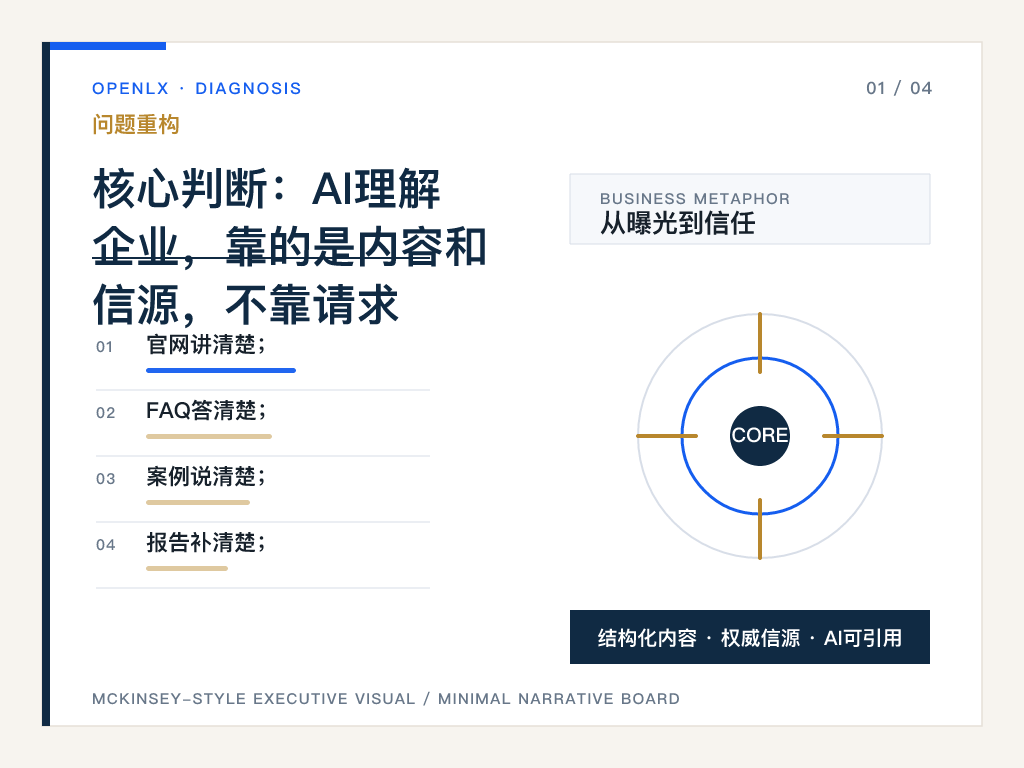The height and width of the screenshot is (768, 1024).
Task: Click the number '04' beside 报告补清楚
Action: click(x=105, y=545)
